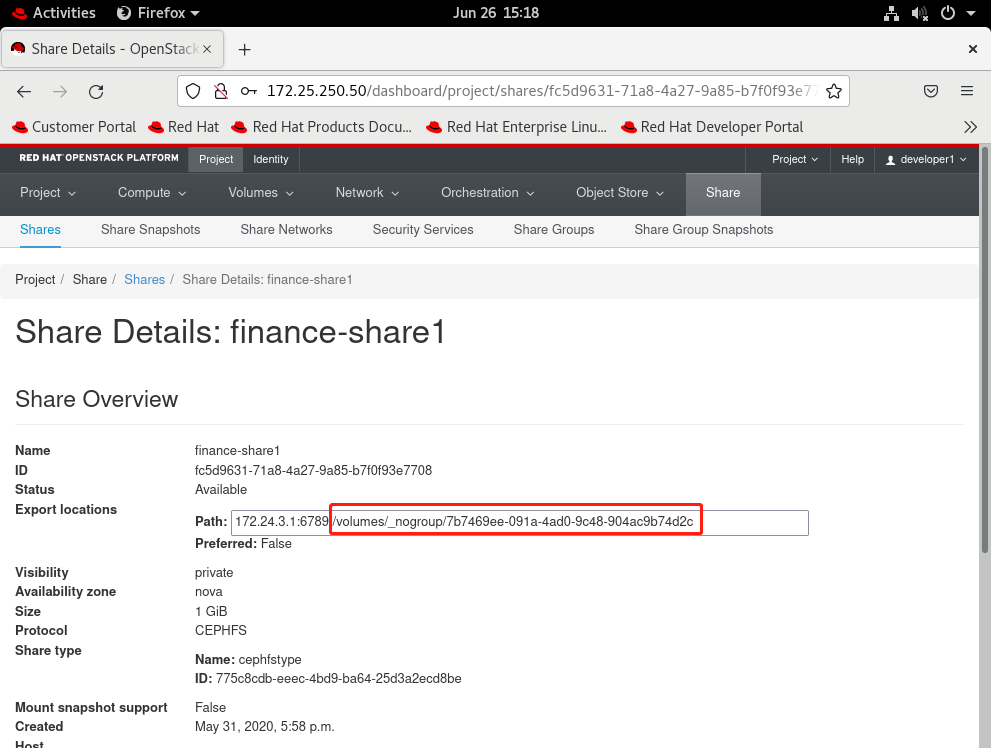Expand the Network dropdown menu
Screen dimensions: 991x748
(x=367, y=193)
